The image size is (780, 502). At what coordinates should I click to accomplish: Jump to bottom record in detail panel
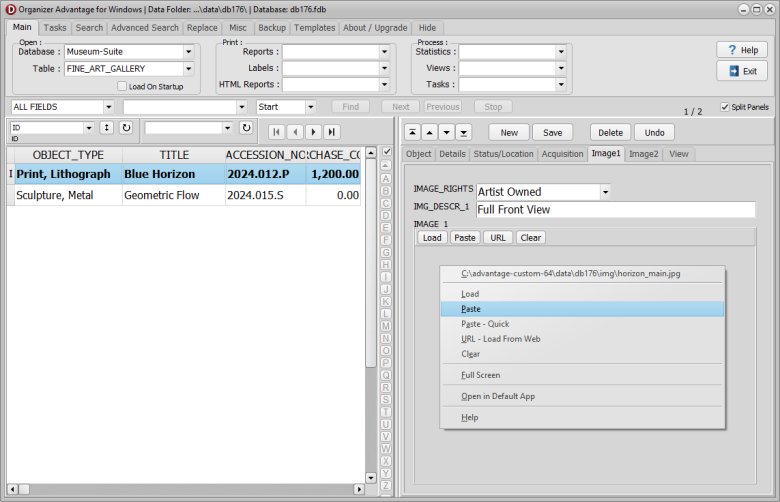pyautogui.click(x=463, y=132)
